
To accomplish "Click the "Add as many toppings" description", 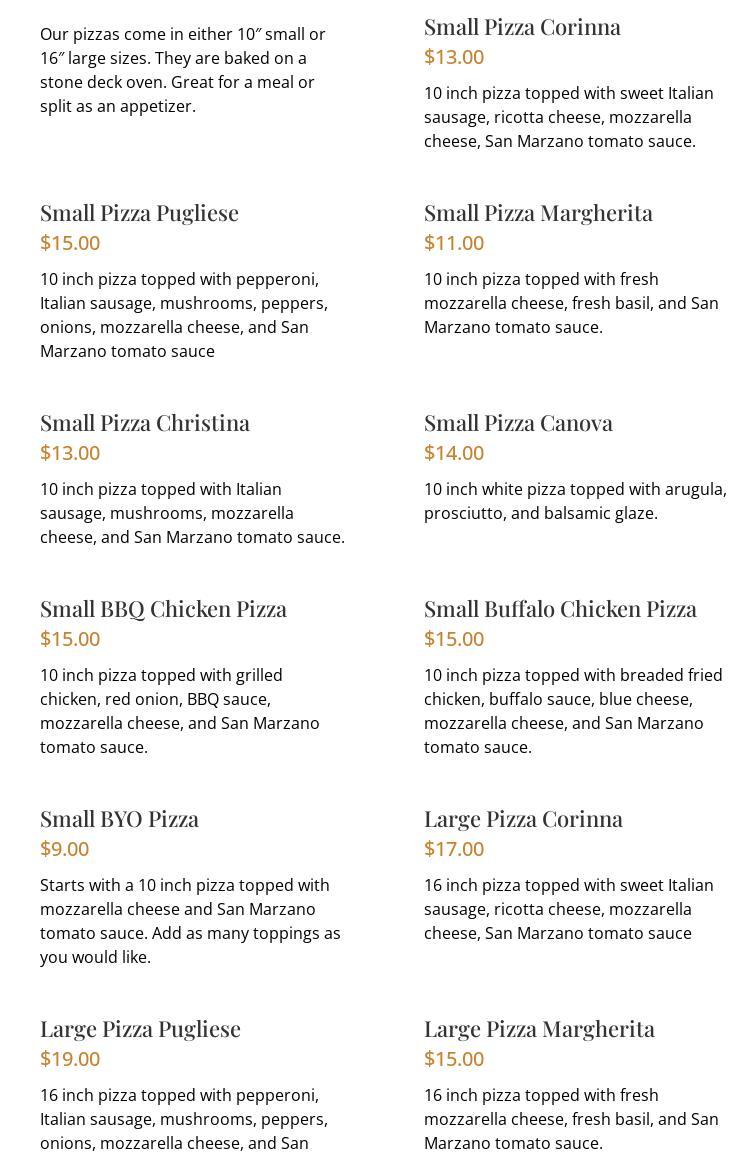I will coord(190,921).
